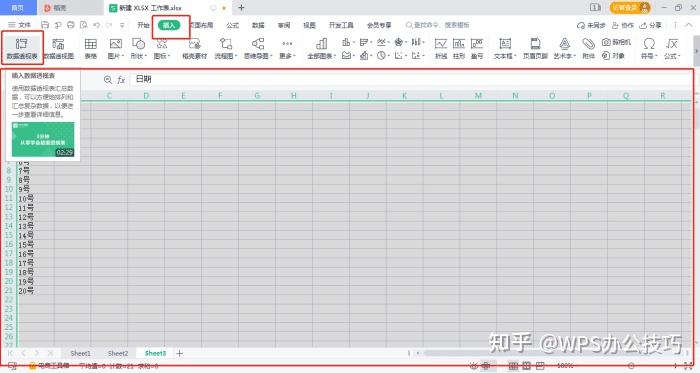
Task: Click the Camera (照相机) tool
Action: (x=616, y=42)
